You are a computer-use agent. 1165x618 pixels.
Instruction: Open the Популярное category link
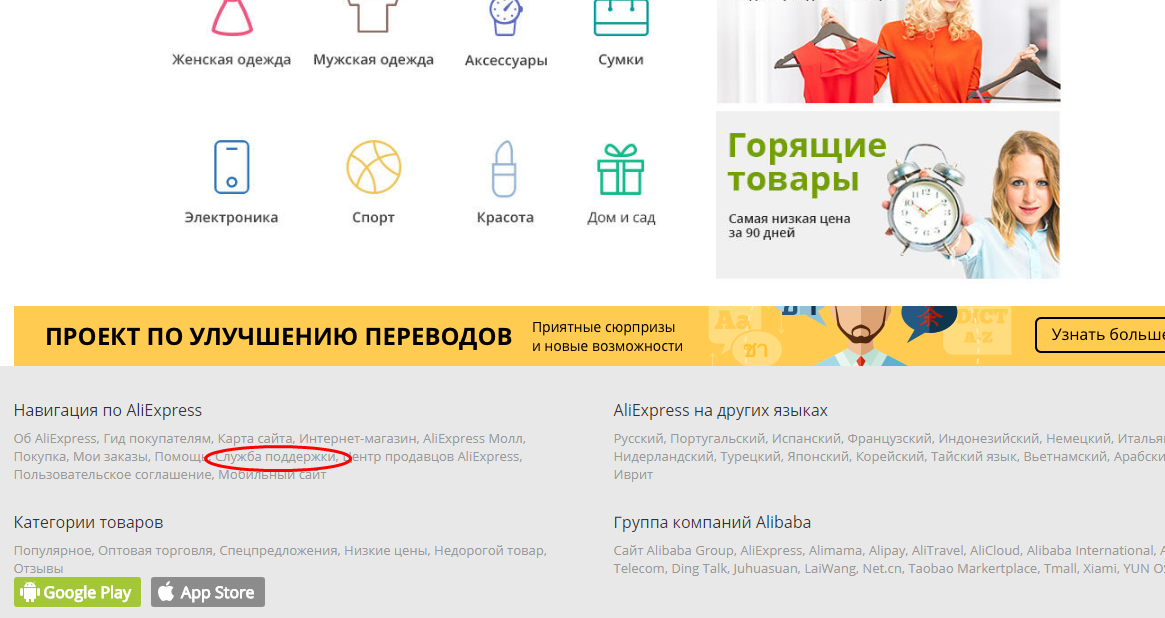(x=52, y=550)
